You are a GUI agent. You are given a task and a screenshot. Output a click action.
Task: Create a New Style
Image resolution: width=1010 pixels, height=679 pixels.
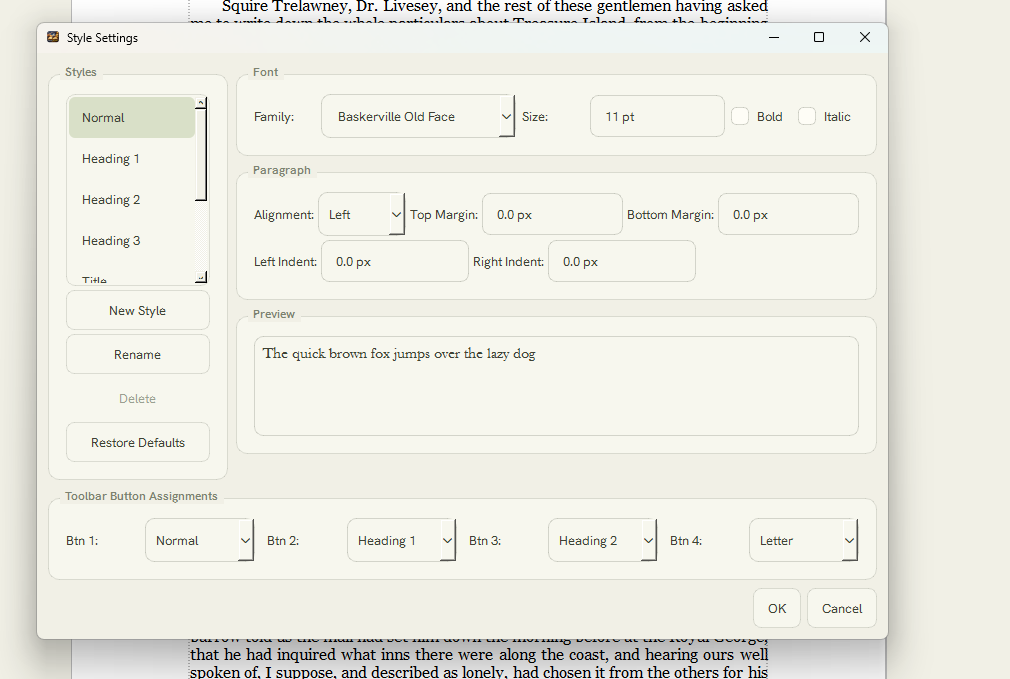138,311
